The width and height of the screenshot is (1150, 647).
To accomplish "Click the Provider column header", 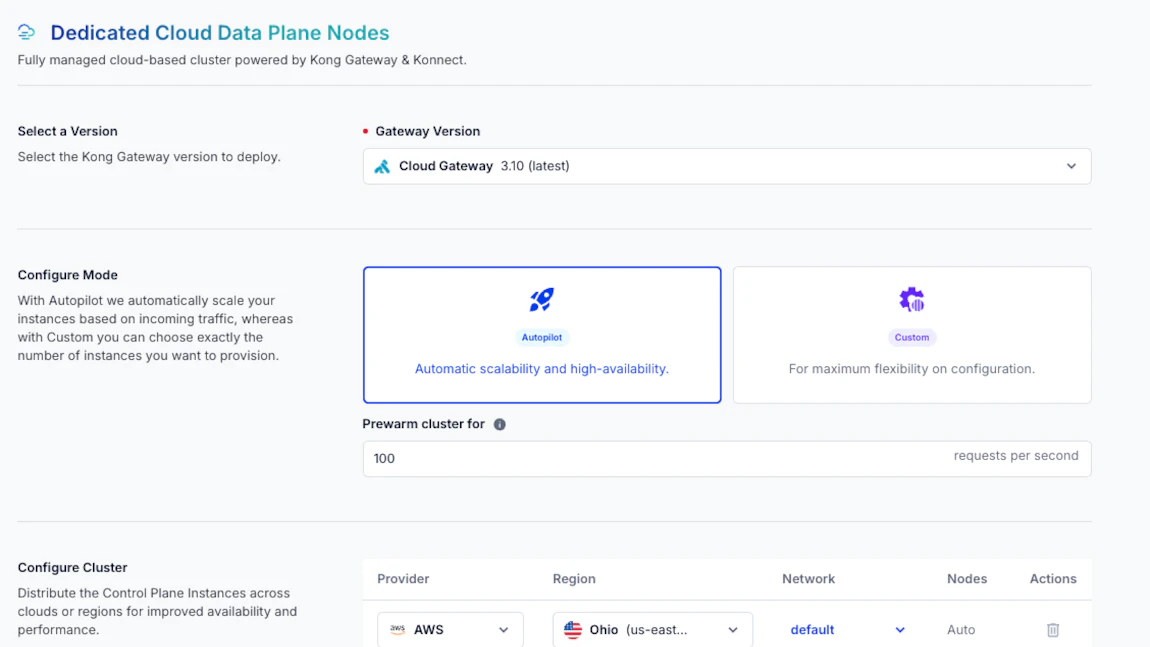I will (403, 579).
